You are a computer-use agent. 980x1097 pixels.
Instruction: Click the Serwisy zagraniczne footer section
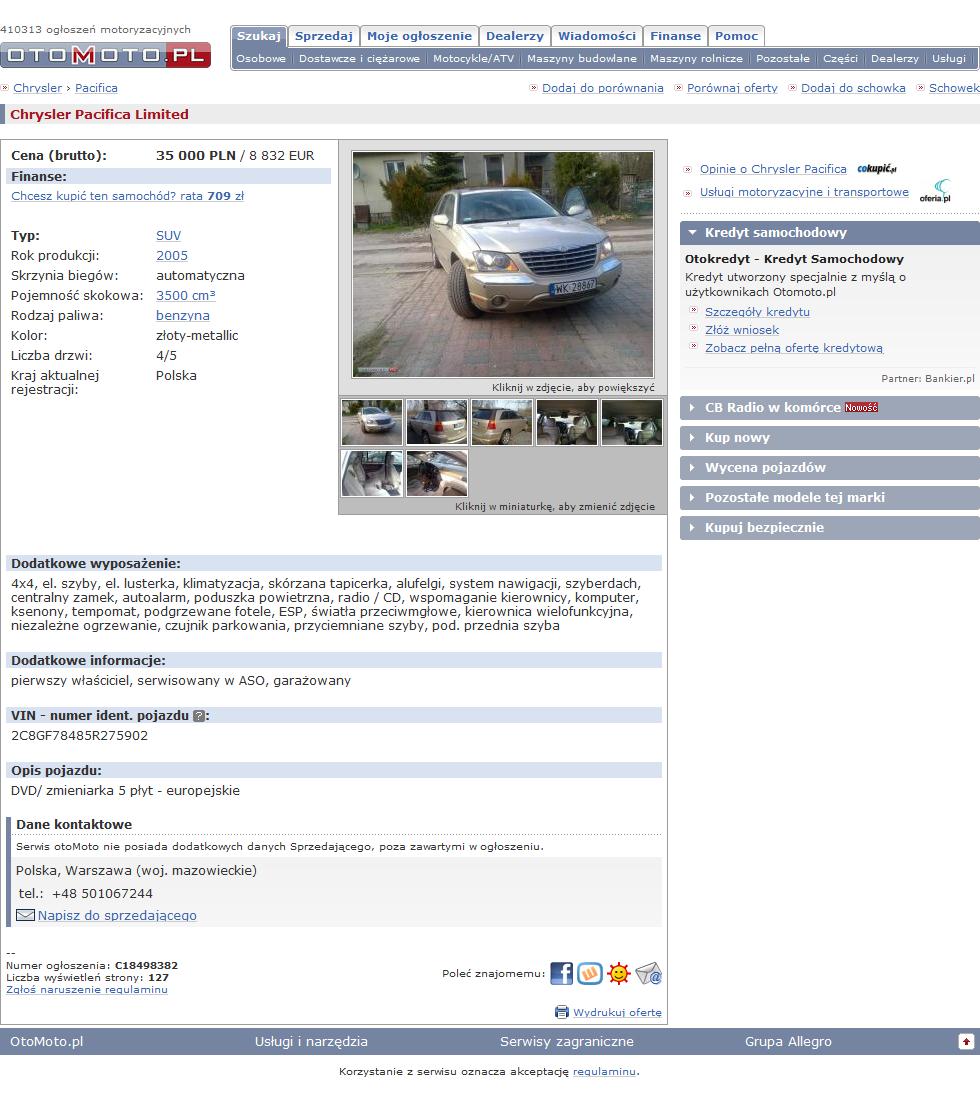(567, 1042)
